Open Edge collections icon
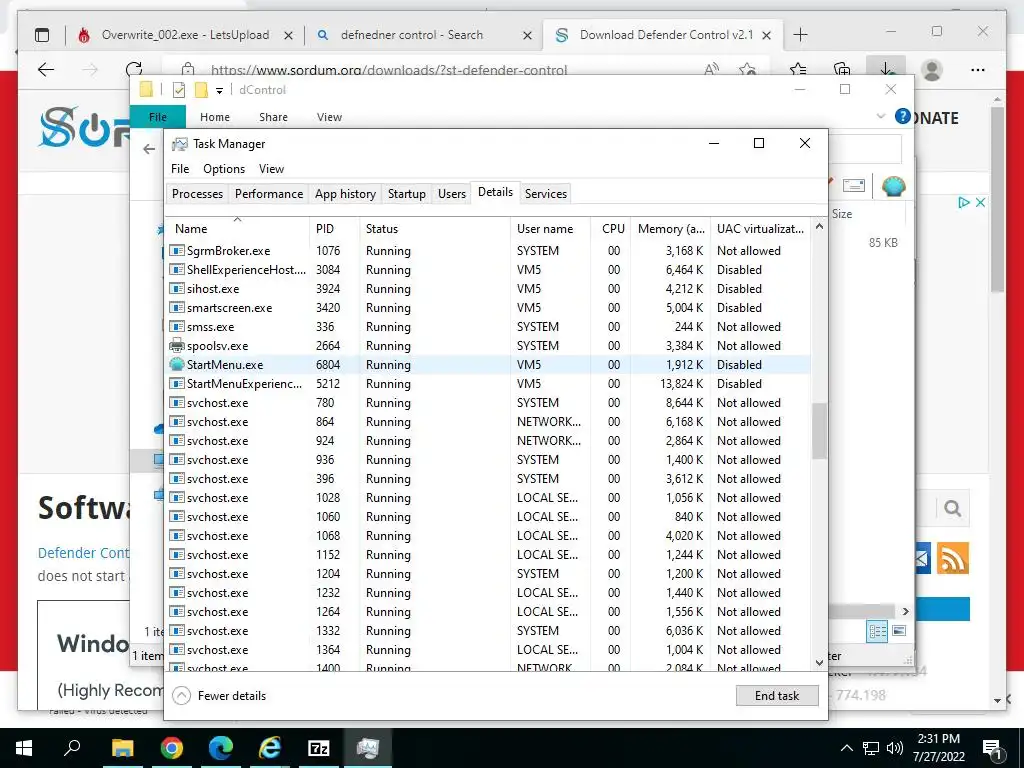The image size is (1024, 768). 842,69
